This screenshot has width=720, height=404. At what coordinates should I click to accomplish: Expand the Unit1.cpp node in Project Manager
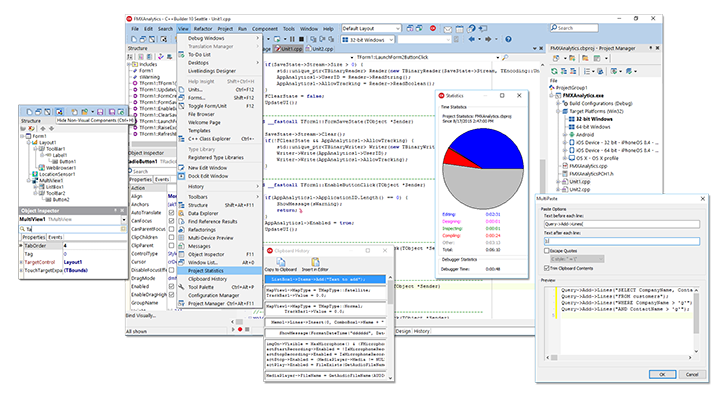point(559,182)
